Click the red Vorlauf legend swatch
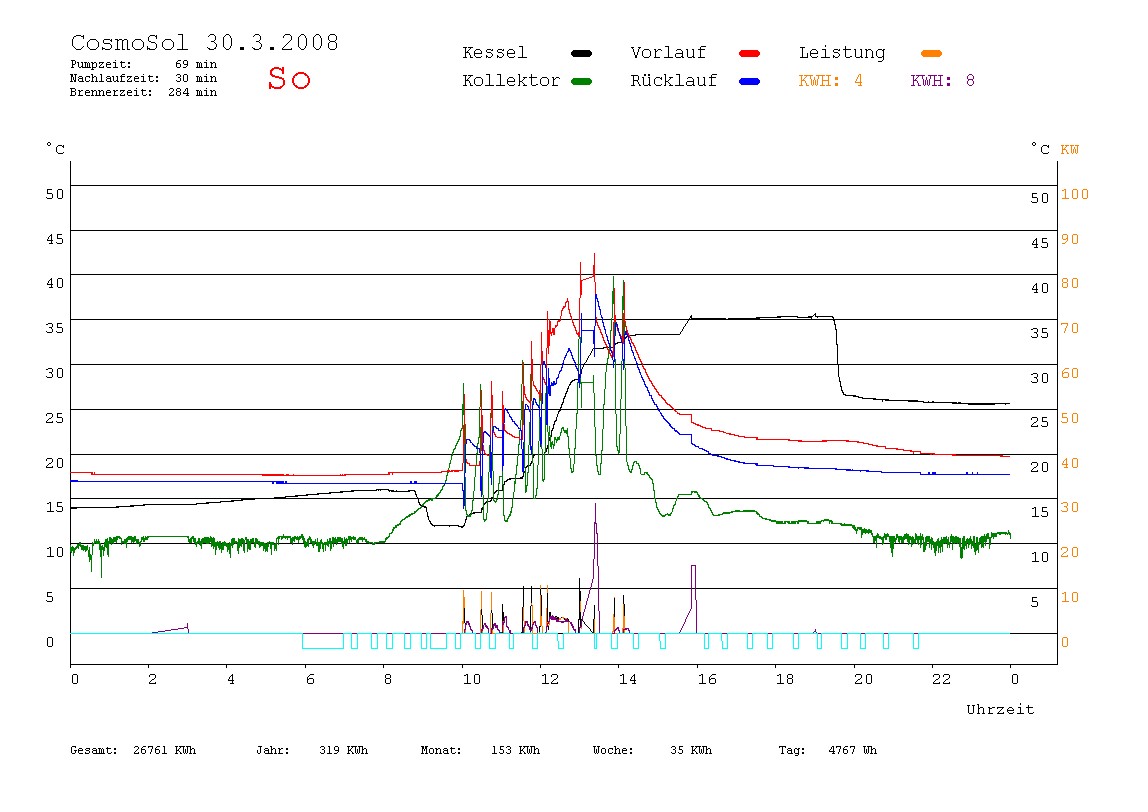Viewport: 1148px width, 812px height. coord(750,53)
